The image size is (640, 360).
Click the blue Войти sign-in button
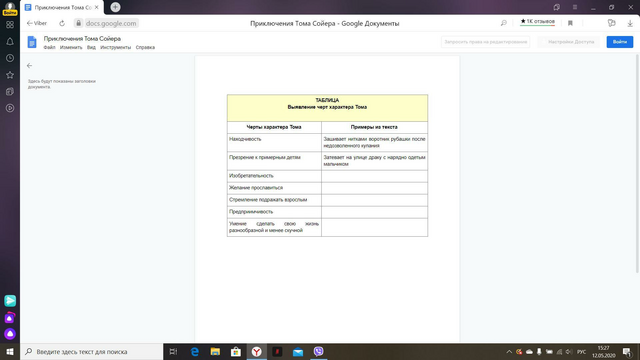(620, 42)
